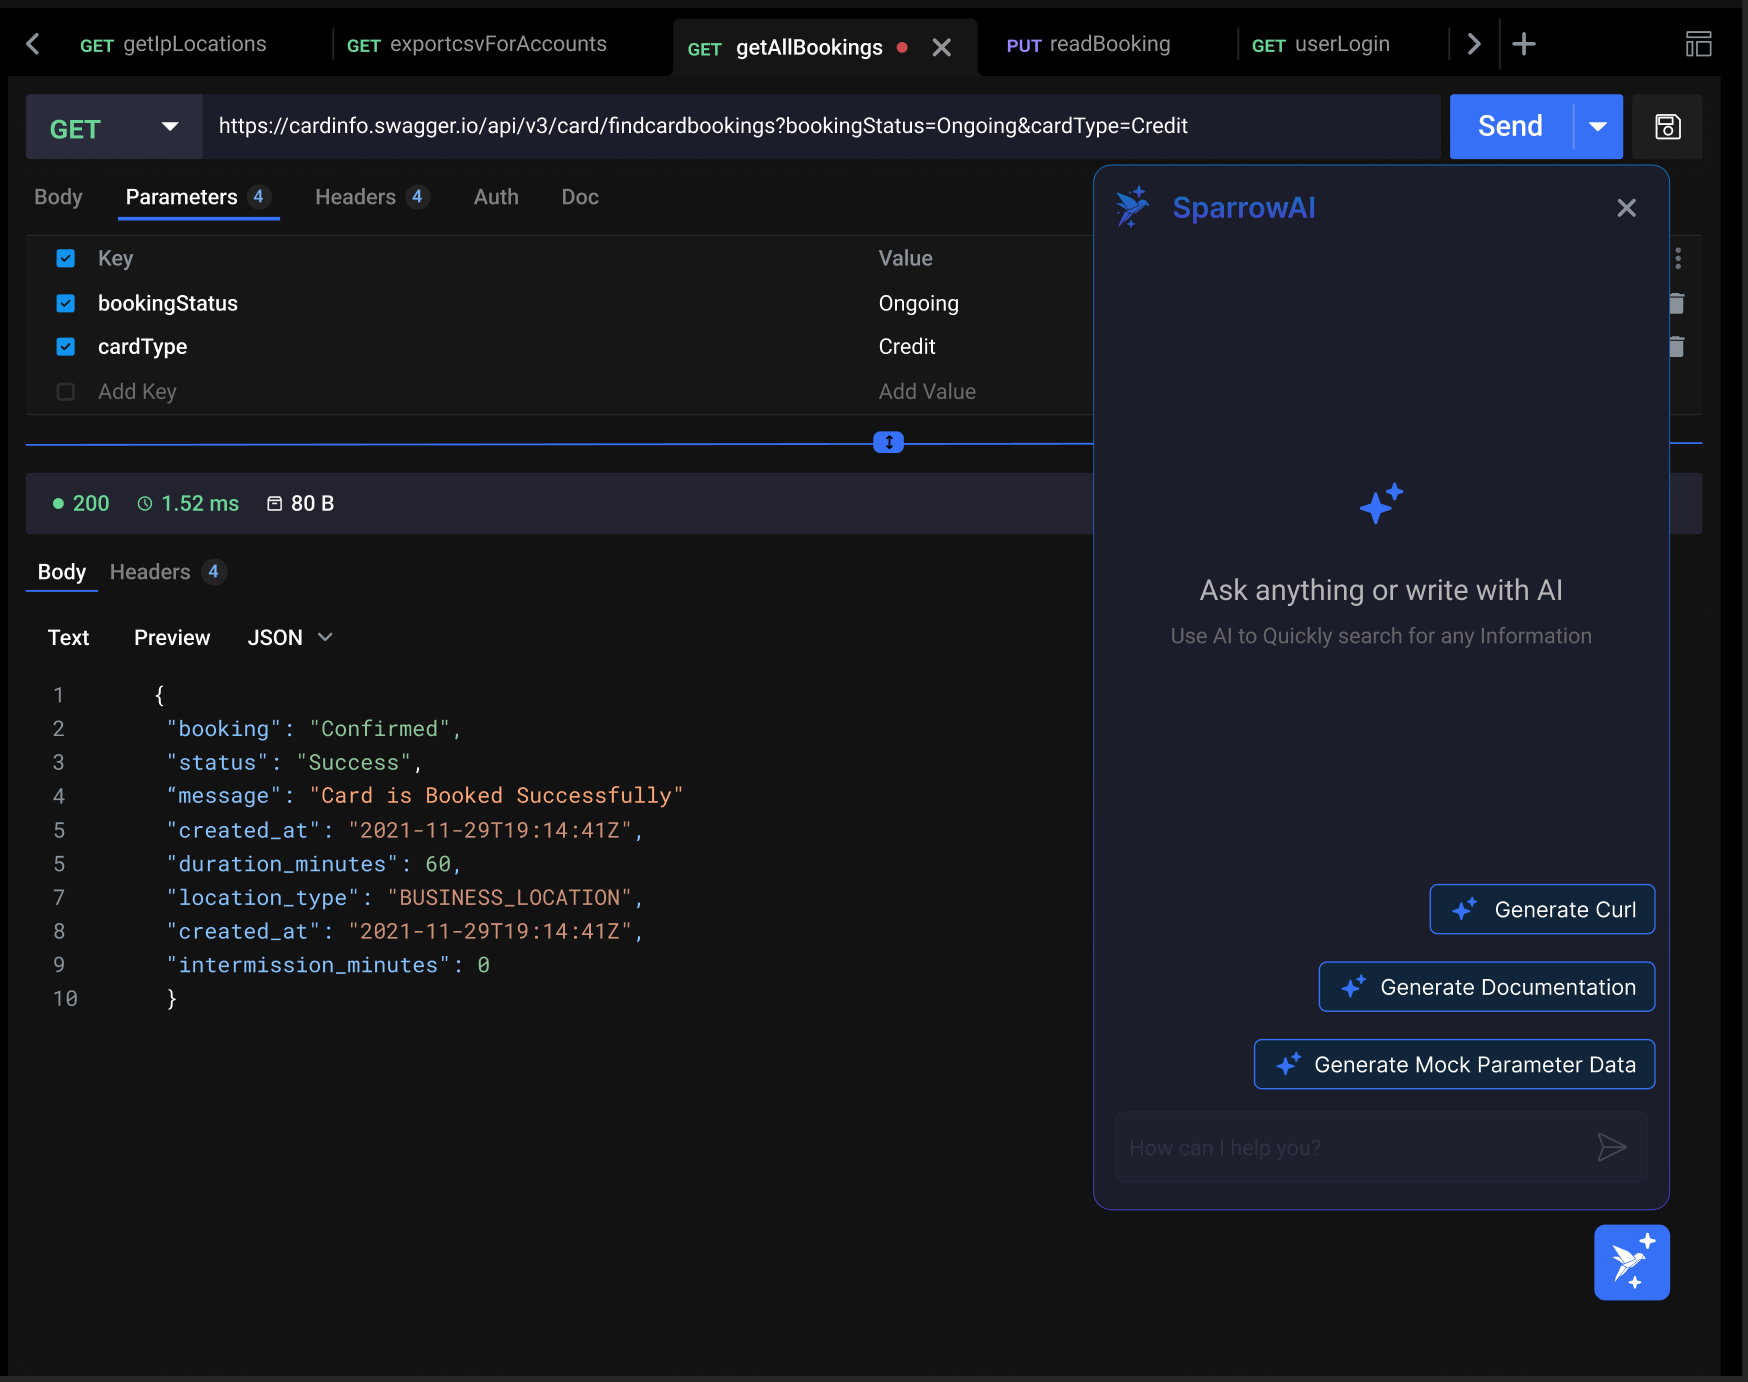Switch response view to Preview
Viewport: 1748px width, 1382px height.
tap(172, 637)
